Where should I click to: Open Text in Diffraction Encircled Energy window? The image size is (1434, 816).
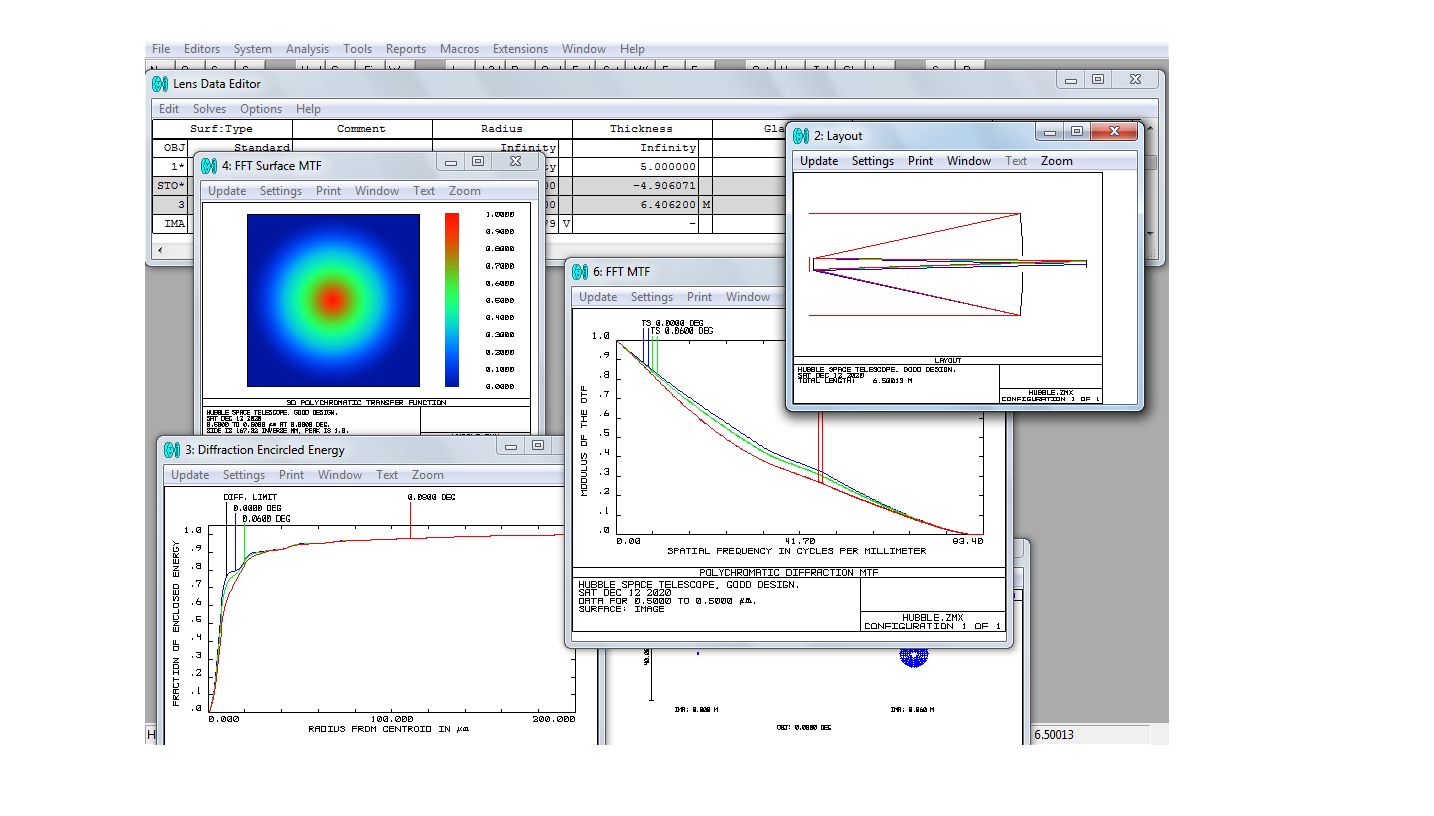tap(387, 475)
